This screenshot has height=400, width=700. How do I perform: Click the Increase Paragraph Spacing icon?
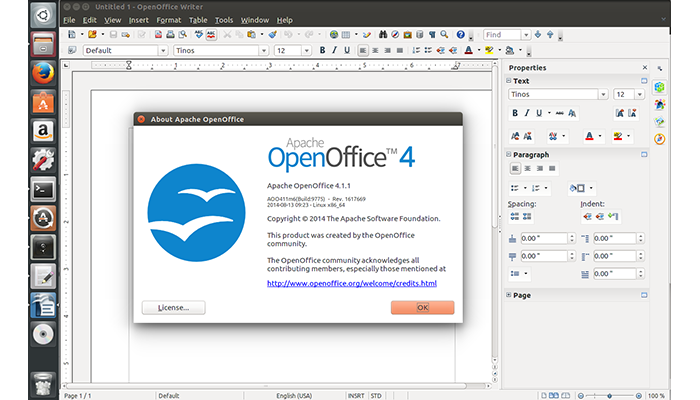pos(514,215)
